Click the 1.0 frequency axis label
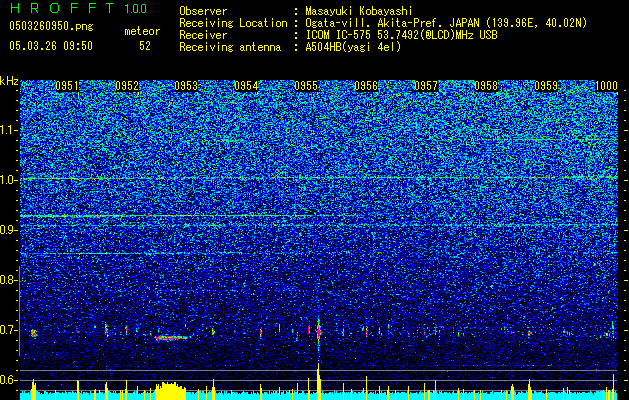629x400 pixels. [8, 180]
